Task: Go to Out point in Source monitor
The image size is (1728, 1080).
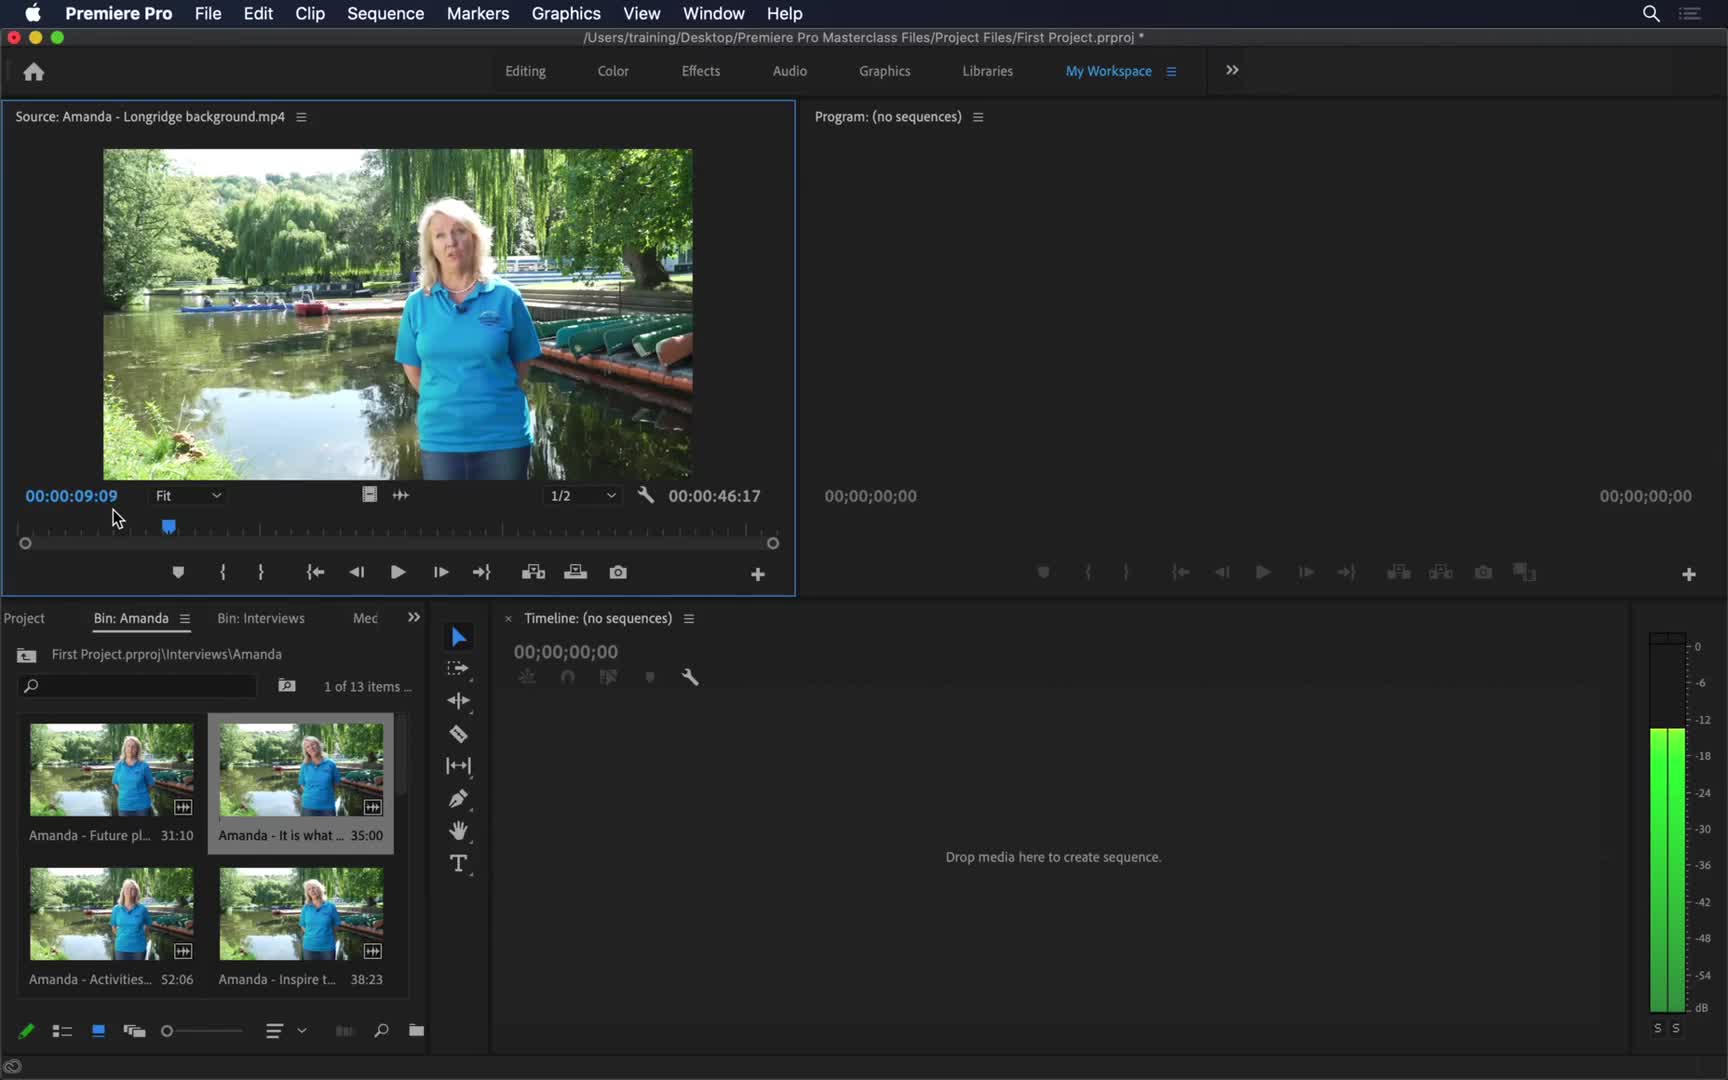Action: pyautogui.click(x=481, y=572)
